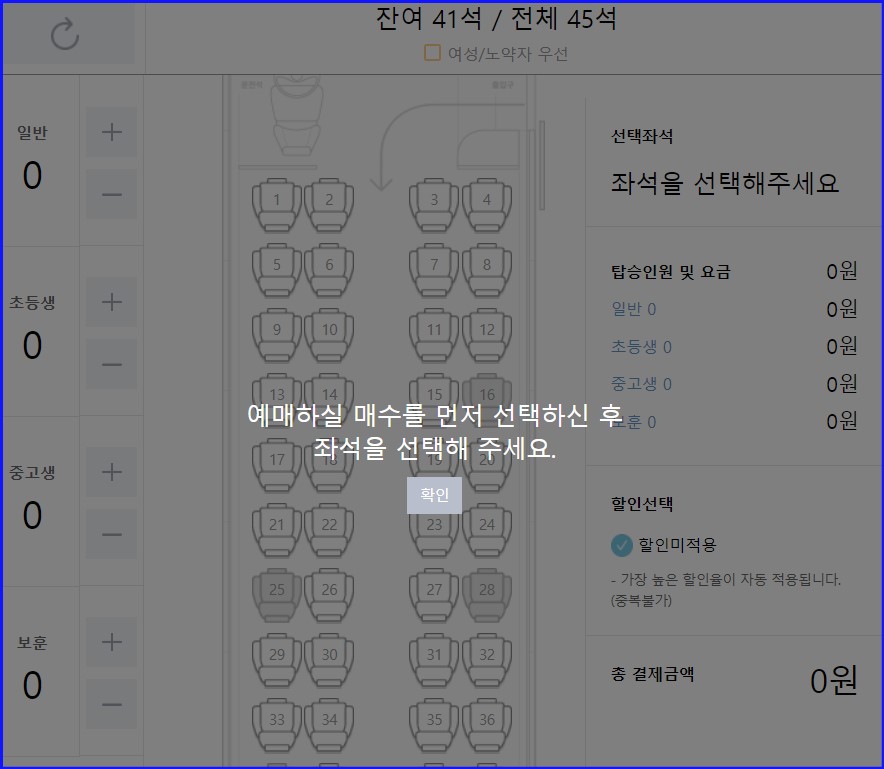
Task: Decrease the 중고생 passenger count
Action: [x=111, y=534]
